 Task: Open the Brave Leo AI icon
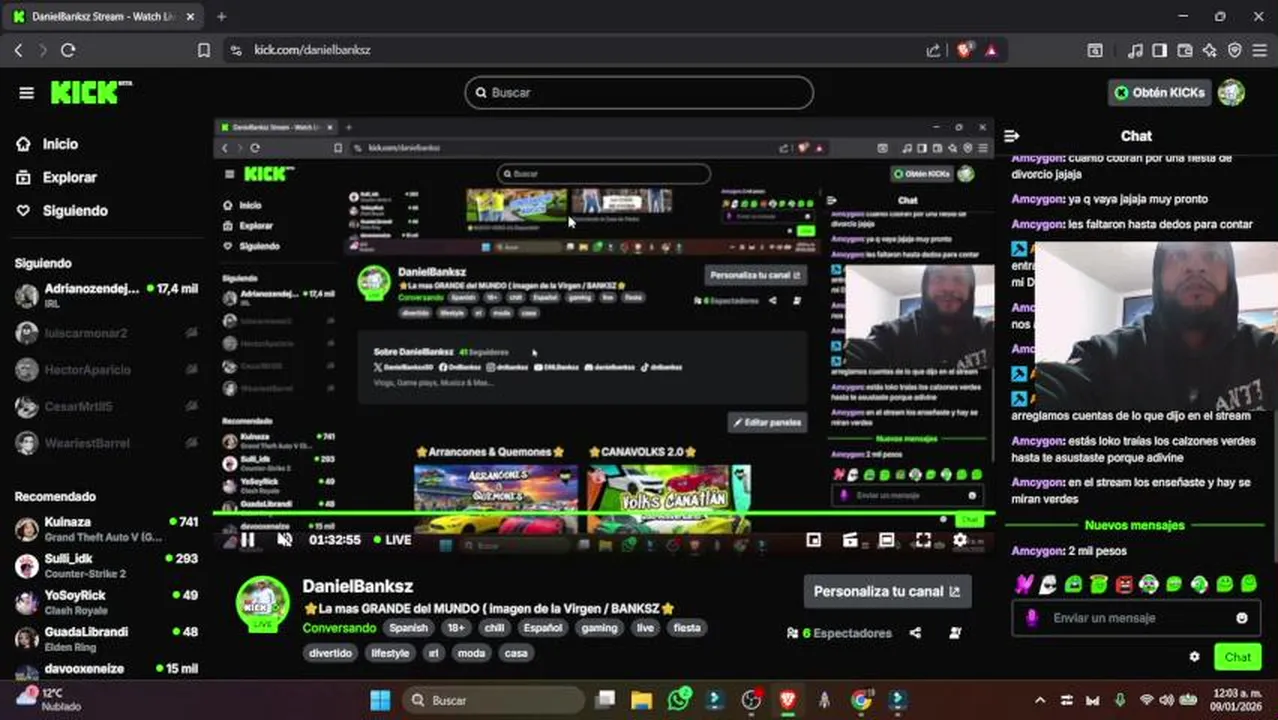coord(1210,50)
